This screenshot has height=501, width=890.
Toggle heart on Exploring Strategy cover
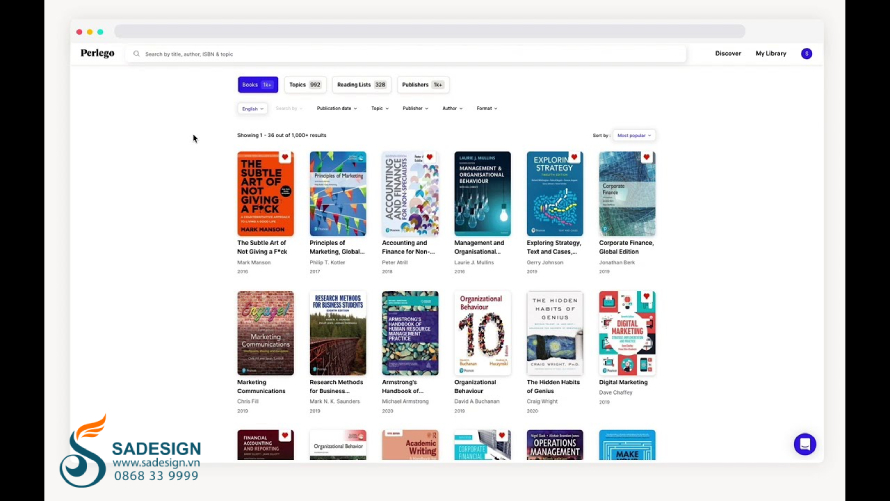point(574,157)
